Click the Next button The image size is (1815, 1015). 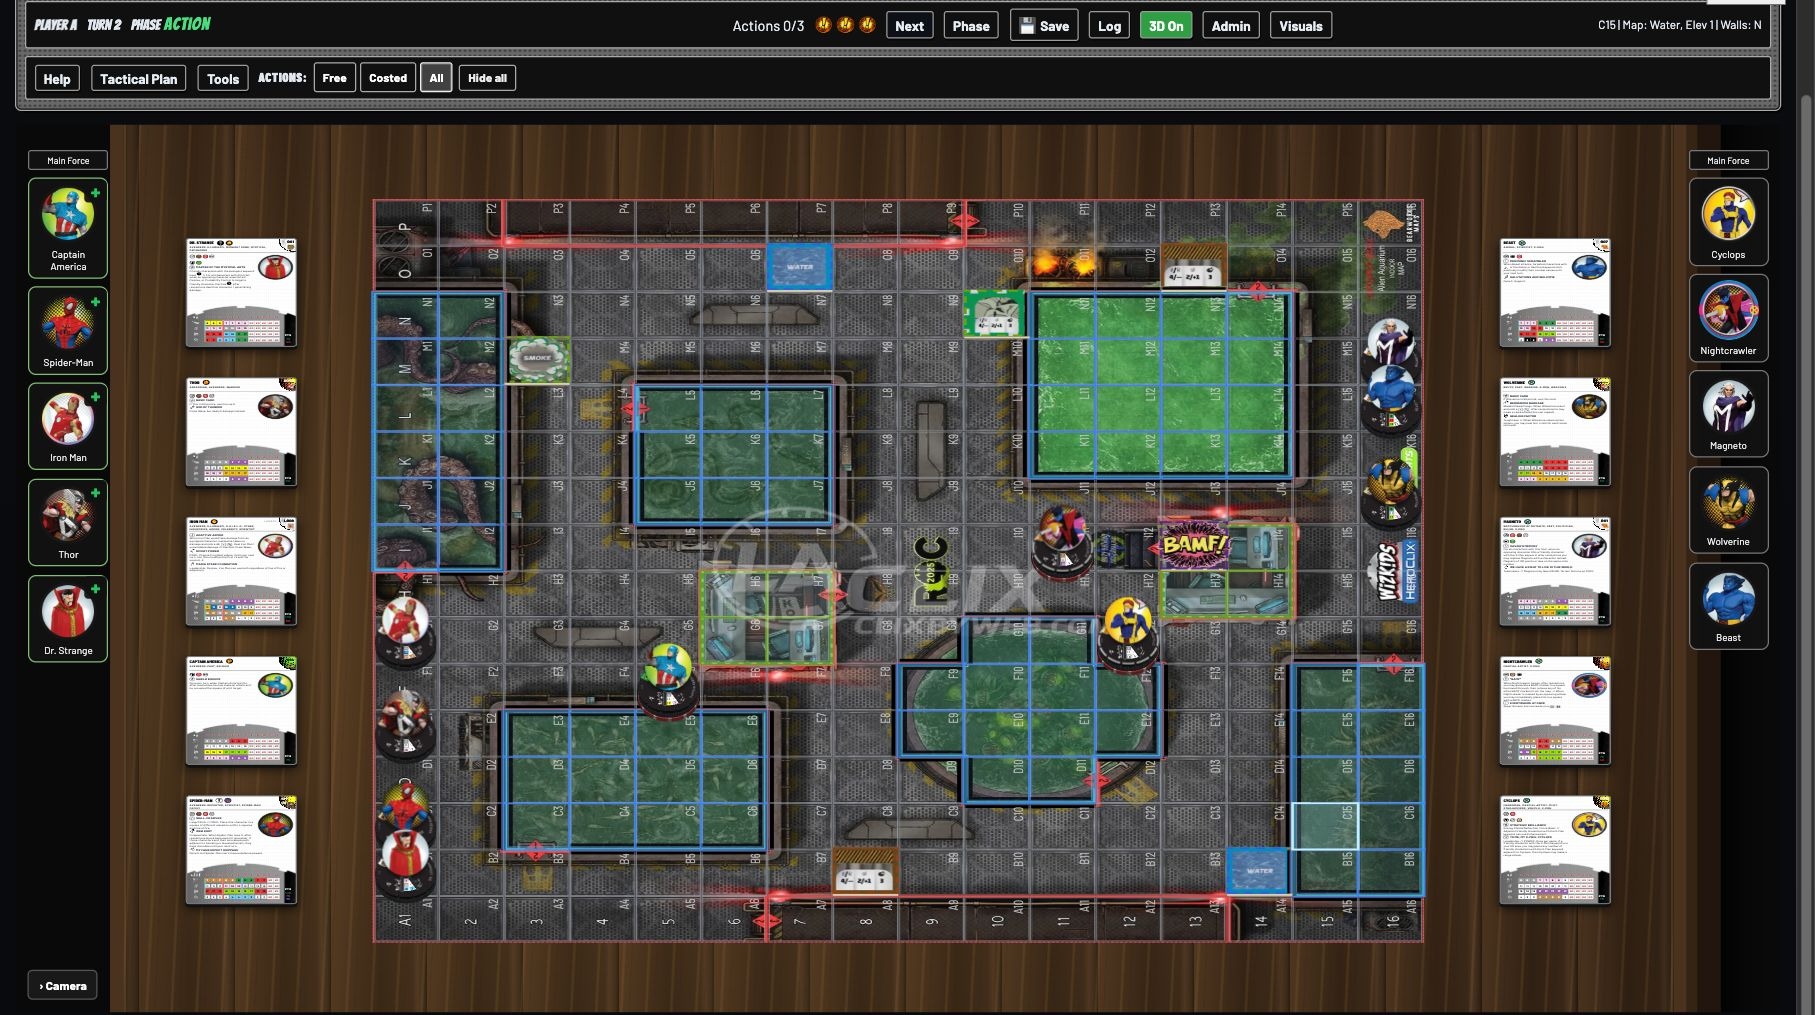(909, 26)
